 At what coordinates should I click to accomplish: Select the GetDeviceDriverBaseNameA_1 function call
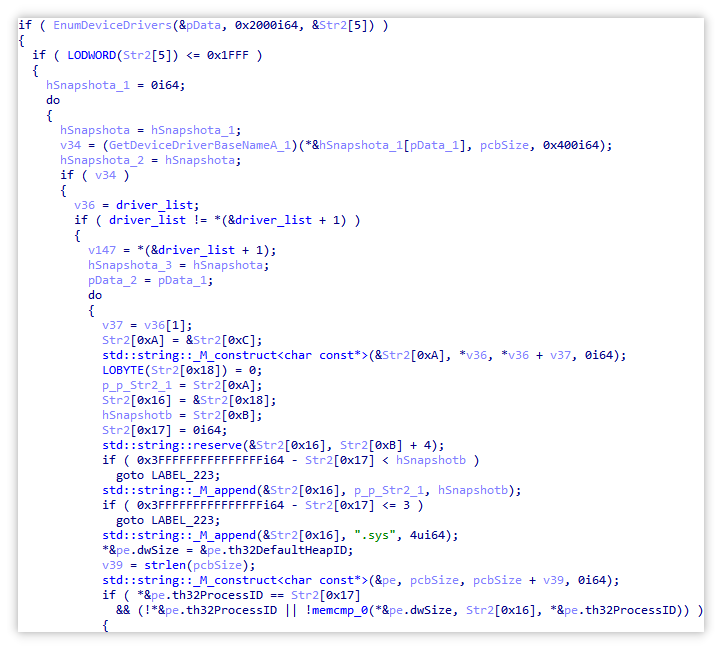[197, 145]
